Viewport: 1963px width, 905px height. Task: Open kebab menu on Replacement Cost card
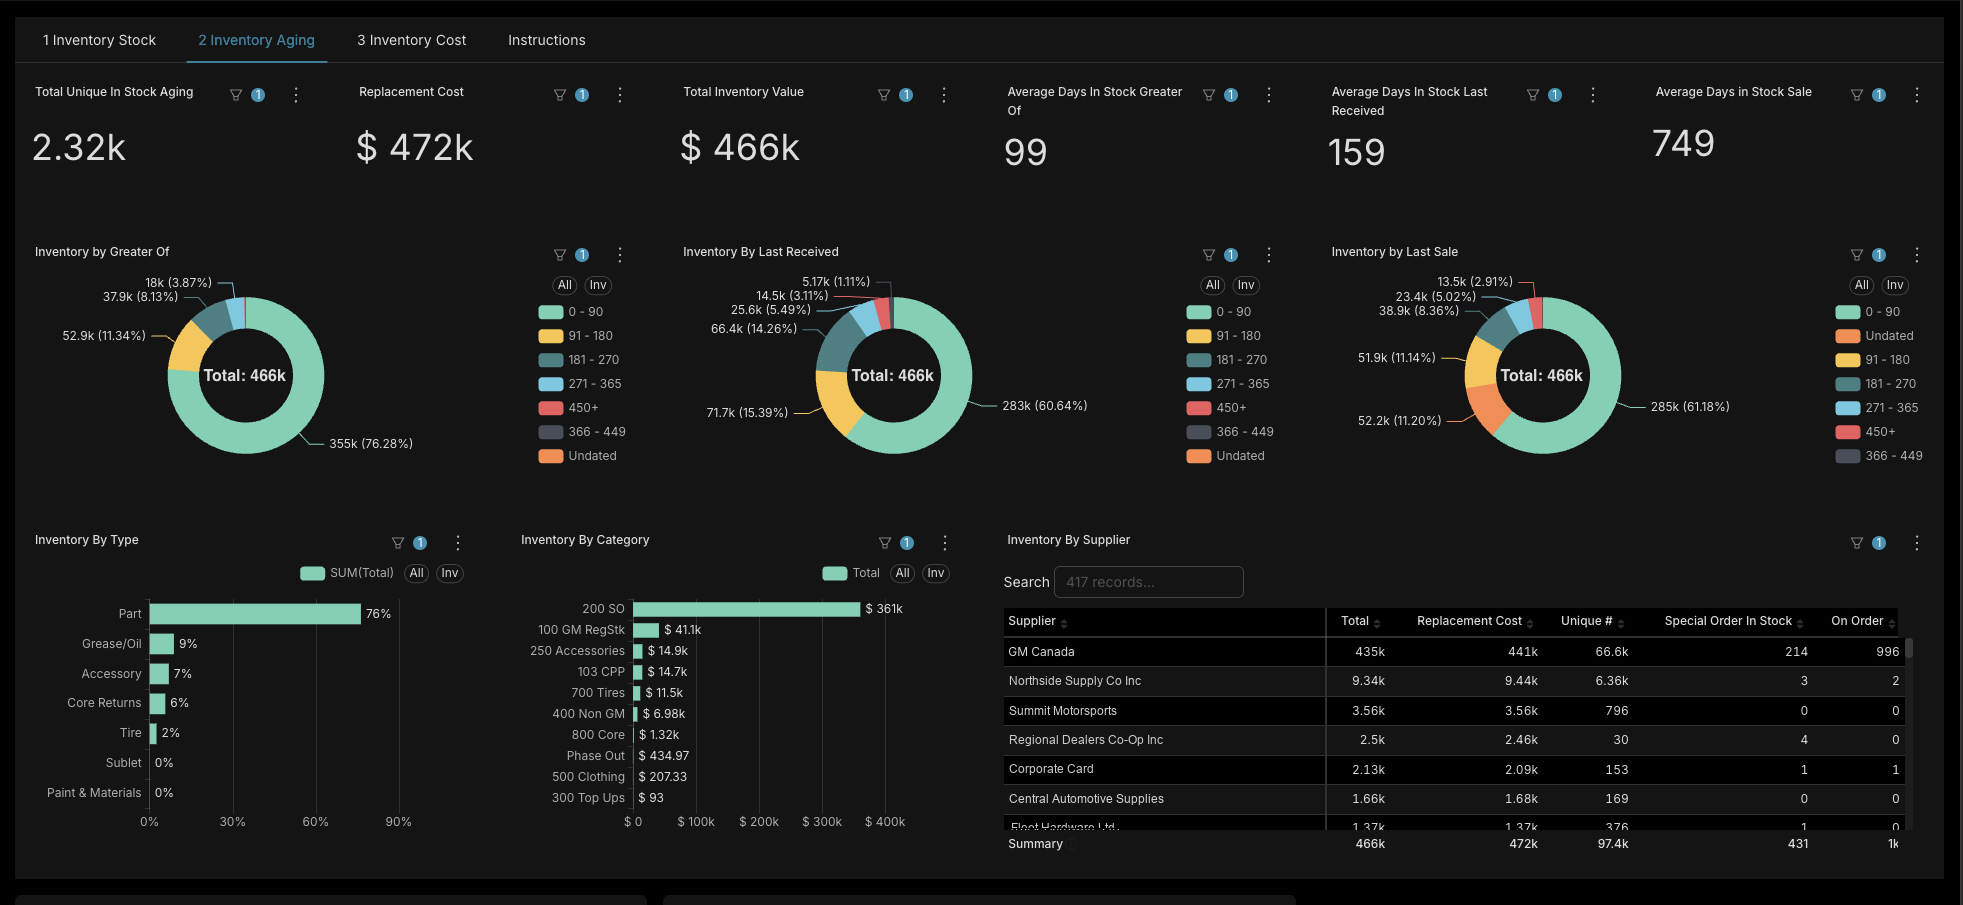pos(620,95)
